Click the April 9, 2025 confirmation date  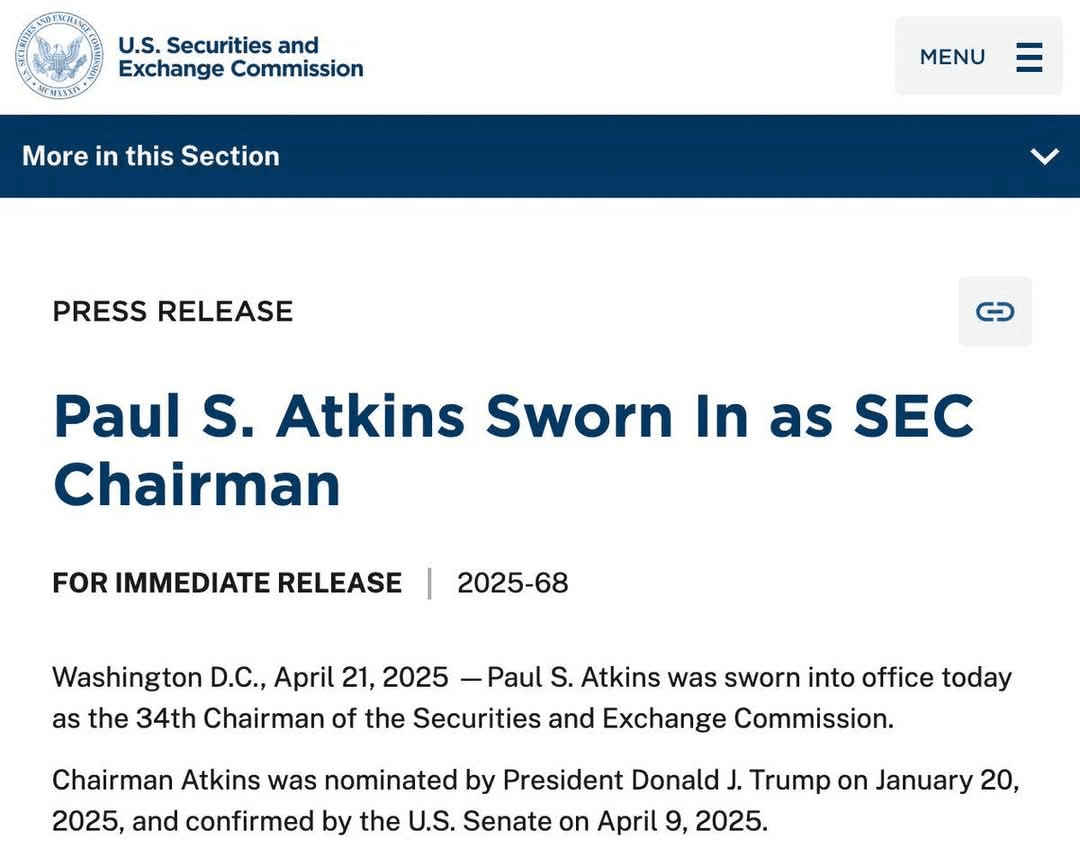pyautogui.click(x=682, y=821)
